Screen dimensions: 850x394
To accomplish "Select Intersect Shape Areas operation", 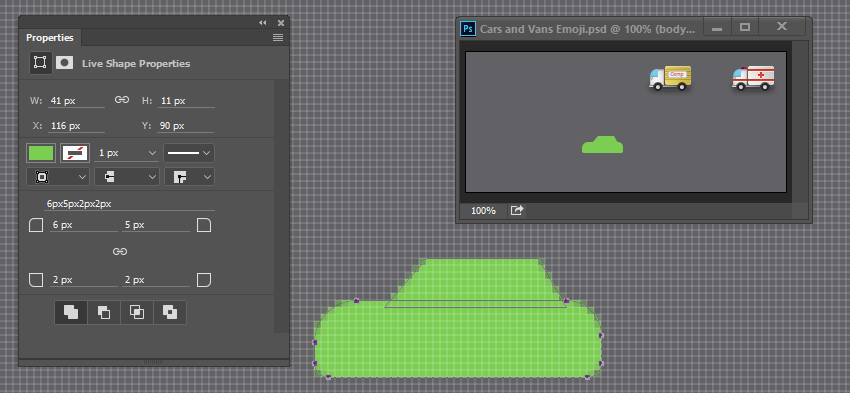I will pos(137,312).
